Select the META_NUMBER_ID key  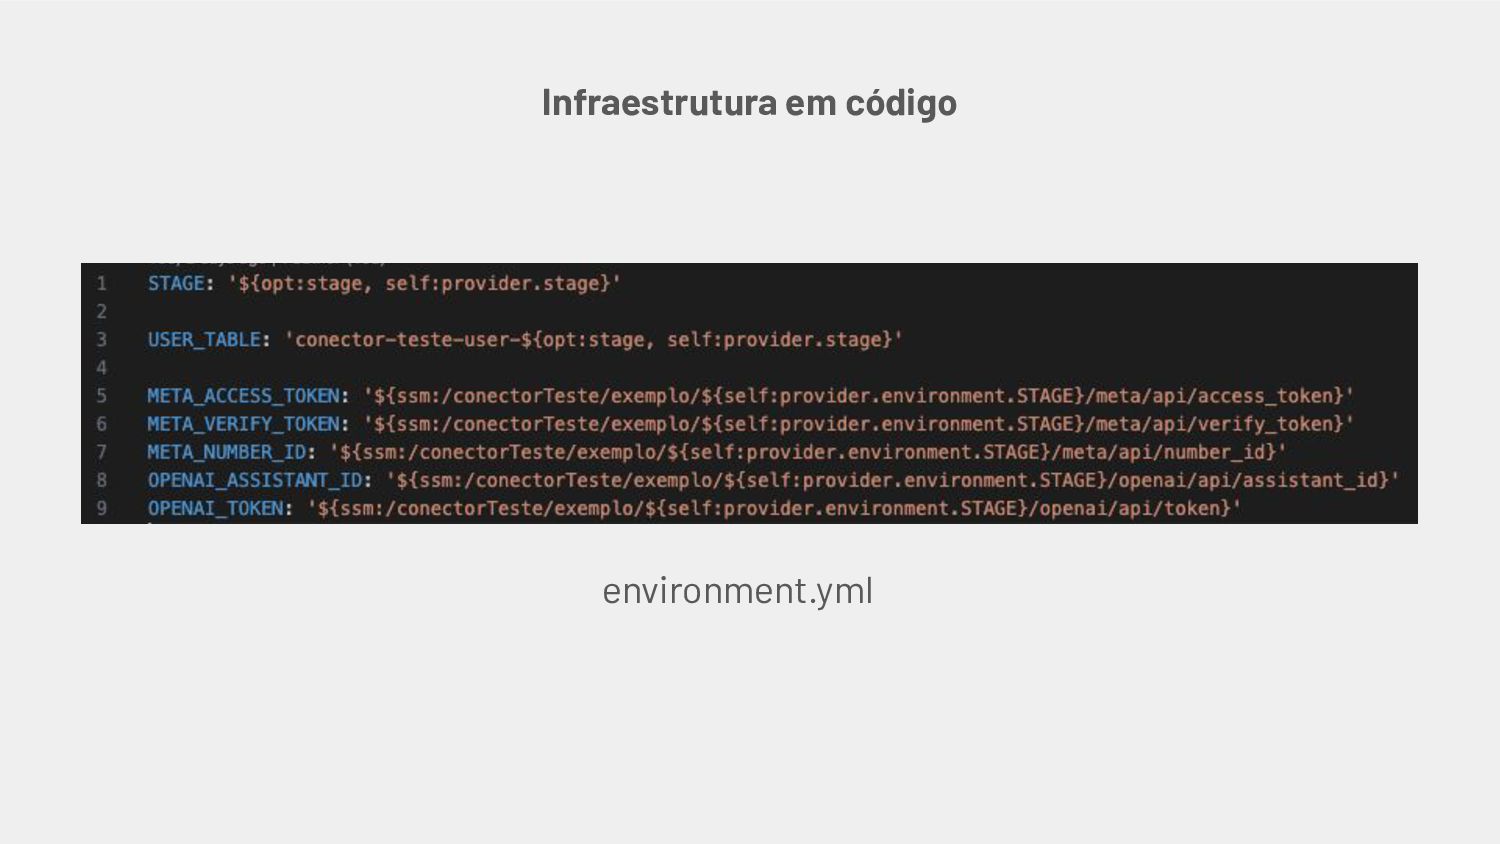coord(226,452)
